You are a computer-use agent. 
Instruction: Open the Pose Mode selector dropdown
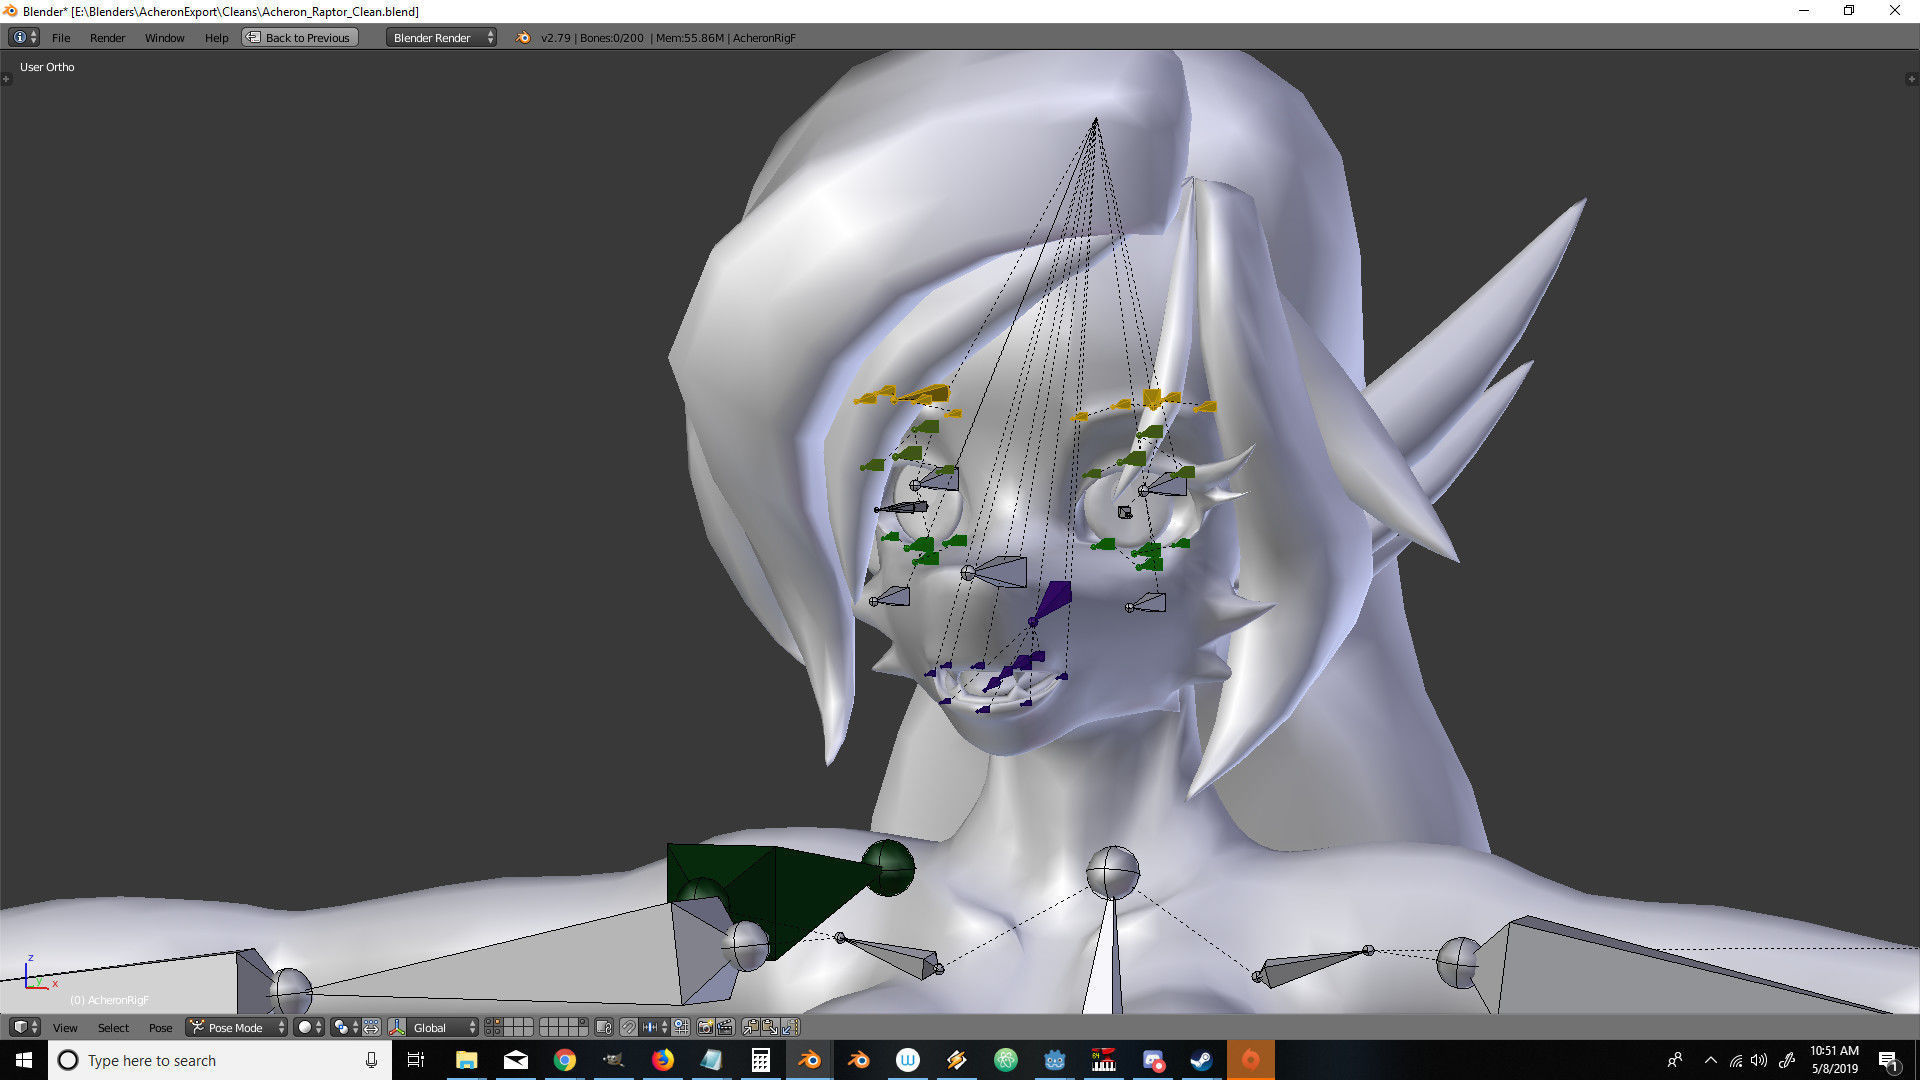[236, 1027]
